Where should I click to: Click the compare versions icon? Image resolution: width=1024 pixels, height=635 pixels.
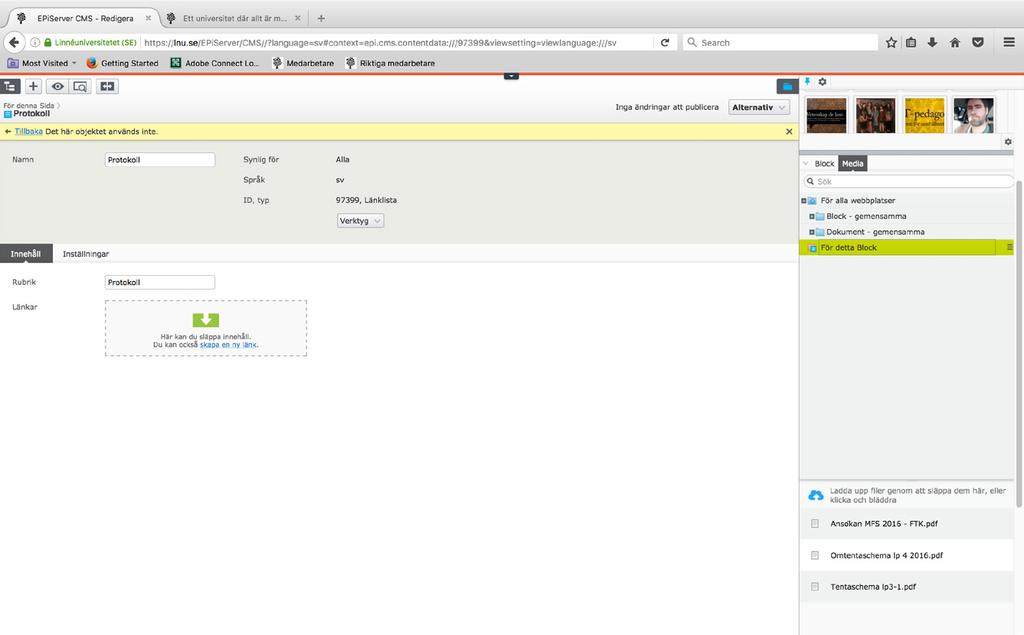click(x=107, y=86)
